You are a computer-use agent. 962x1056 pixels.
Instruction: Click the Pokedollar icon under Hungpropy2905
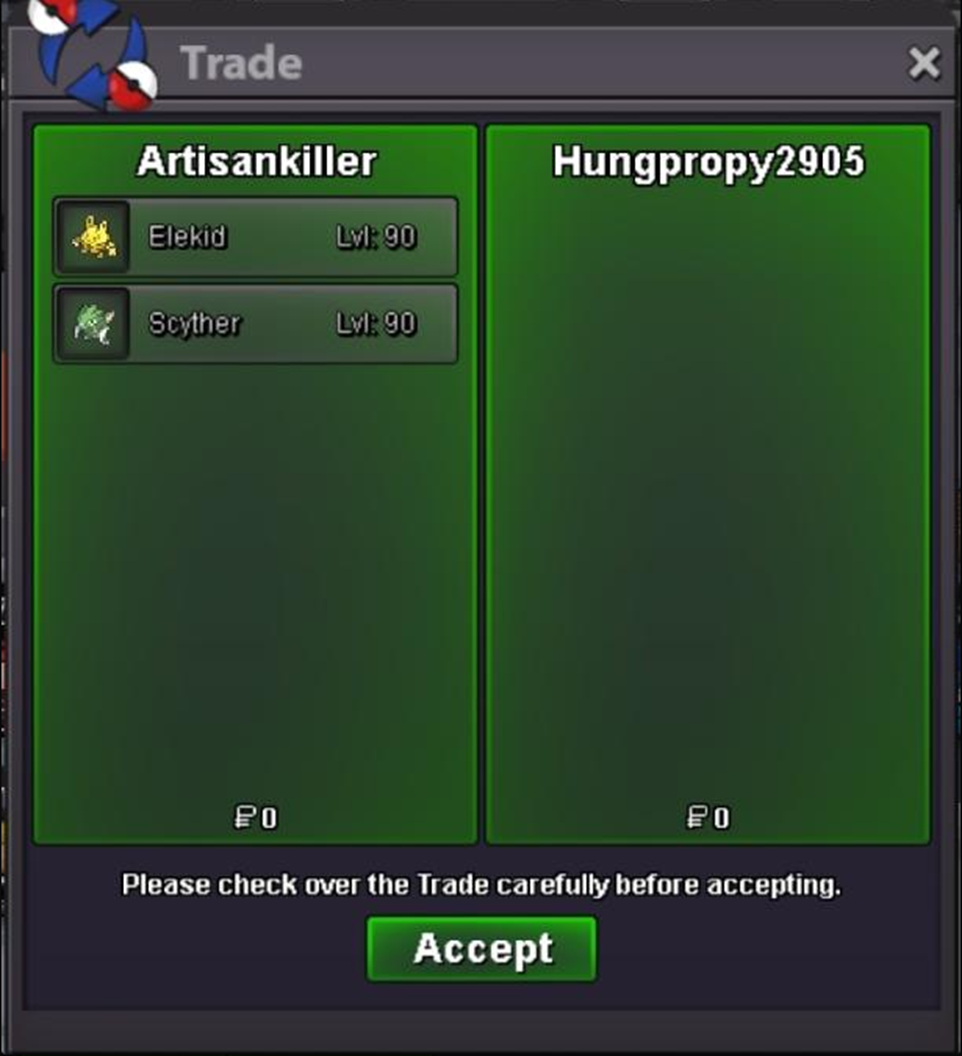697,818
